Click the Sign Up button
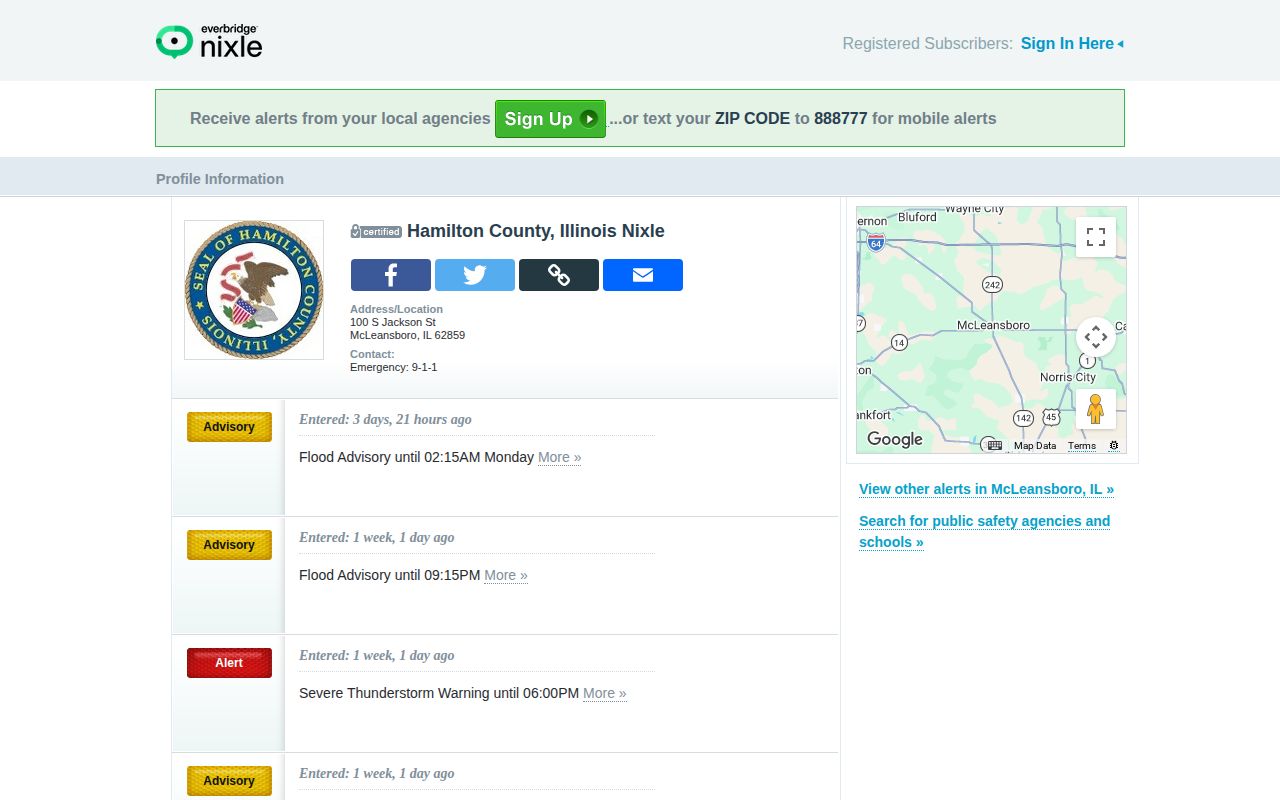1280x800 pixels. [550, 119]
